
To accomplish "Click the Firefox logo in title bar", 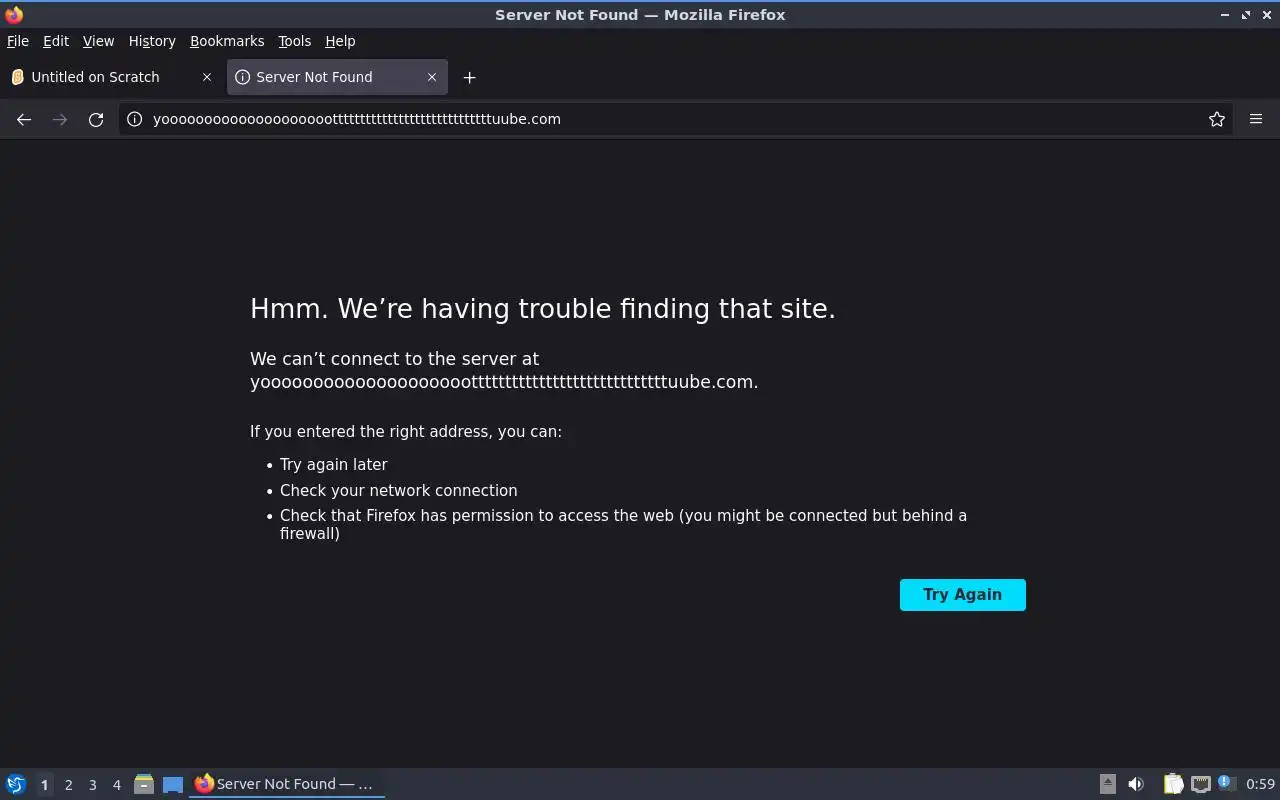I will 14,14.
